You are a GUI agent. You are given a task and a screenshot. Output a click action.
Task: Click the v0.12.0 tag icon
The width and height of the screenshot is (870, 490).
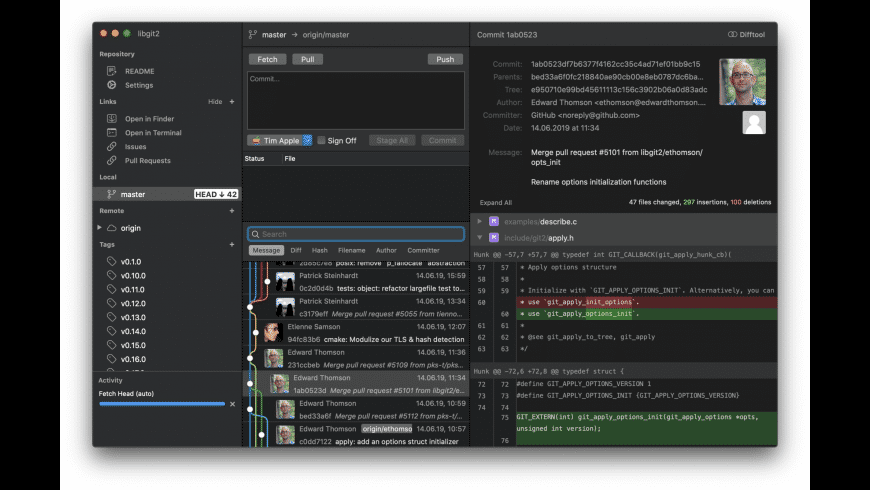point(112,303)
